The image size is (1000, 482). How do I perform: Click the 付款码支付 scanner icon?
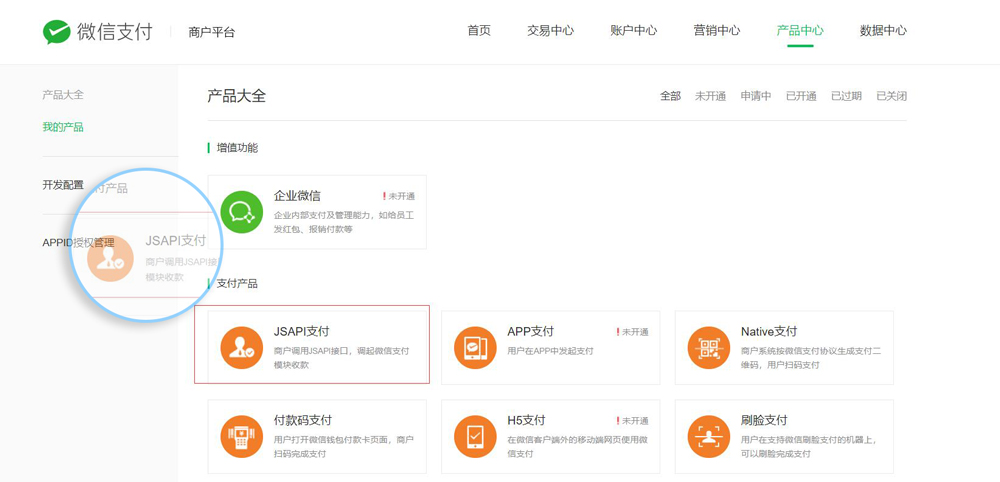click(x=242, y=437)
